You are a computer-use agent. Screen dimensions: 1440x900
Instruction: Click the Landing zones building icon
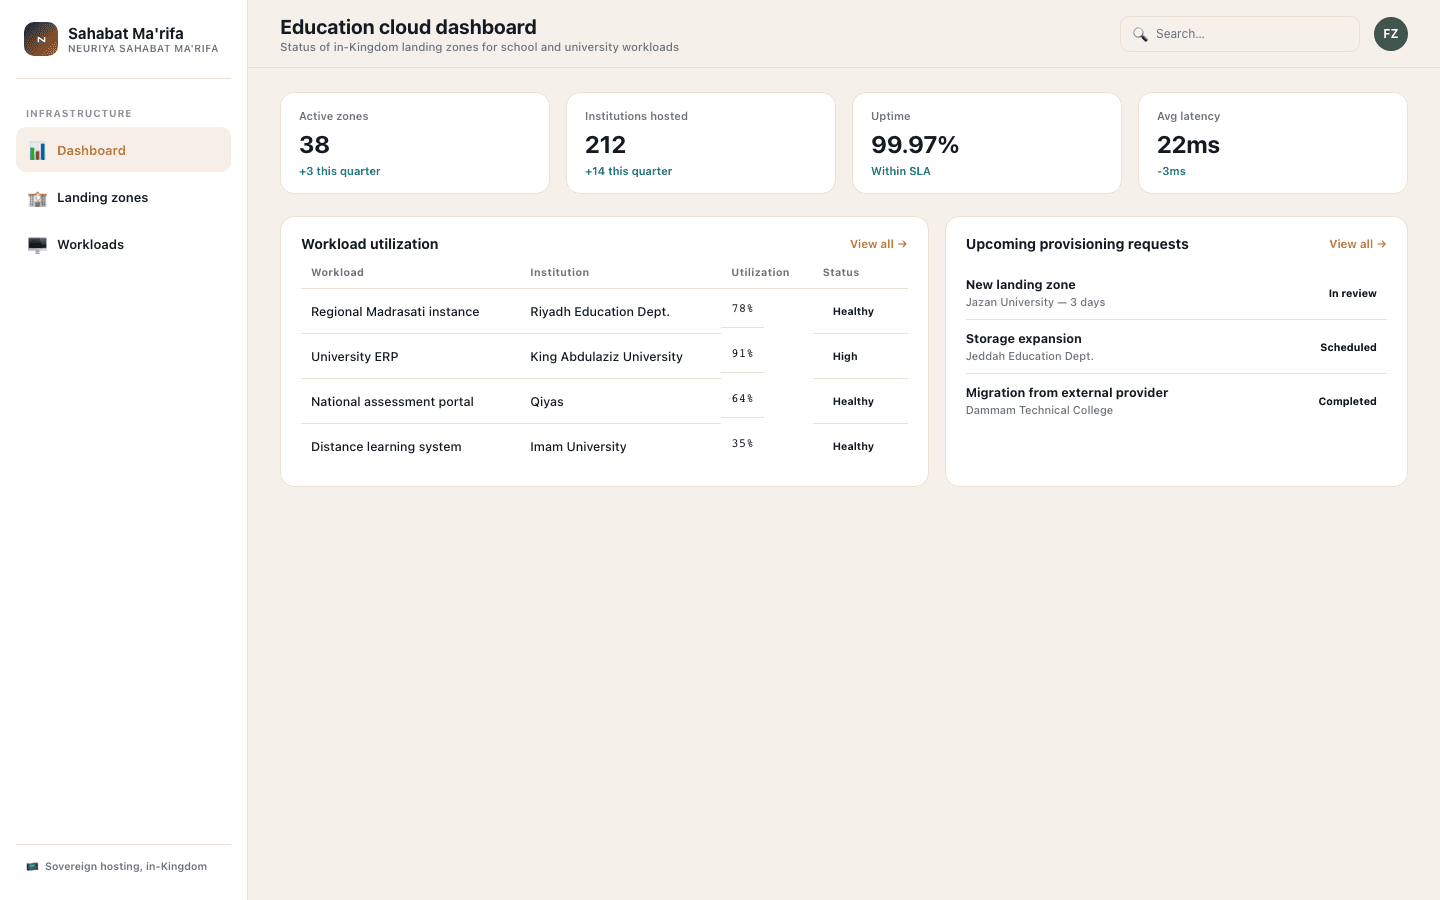(37, 198)
